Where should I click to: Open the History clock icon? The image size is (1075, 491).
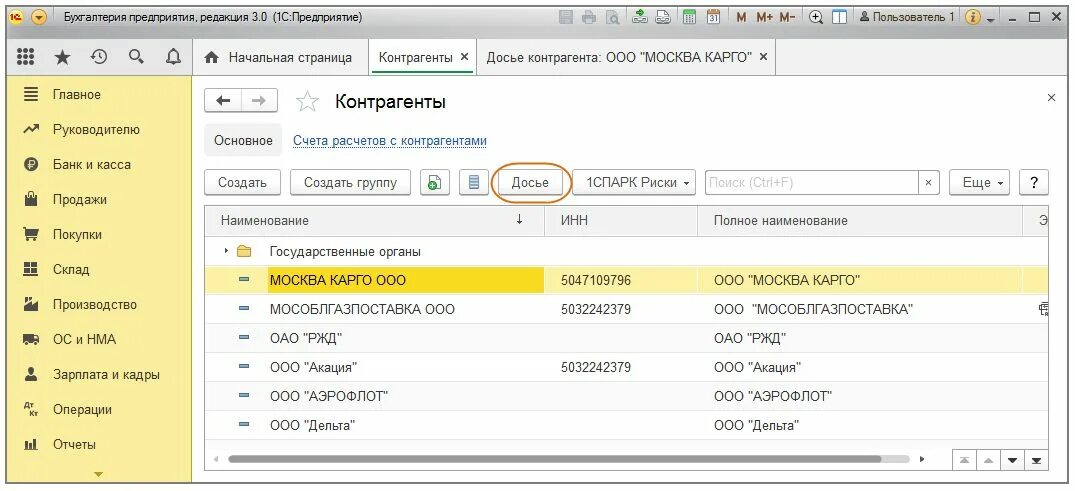99,58
